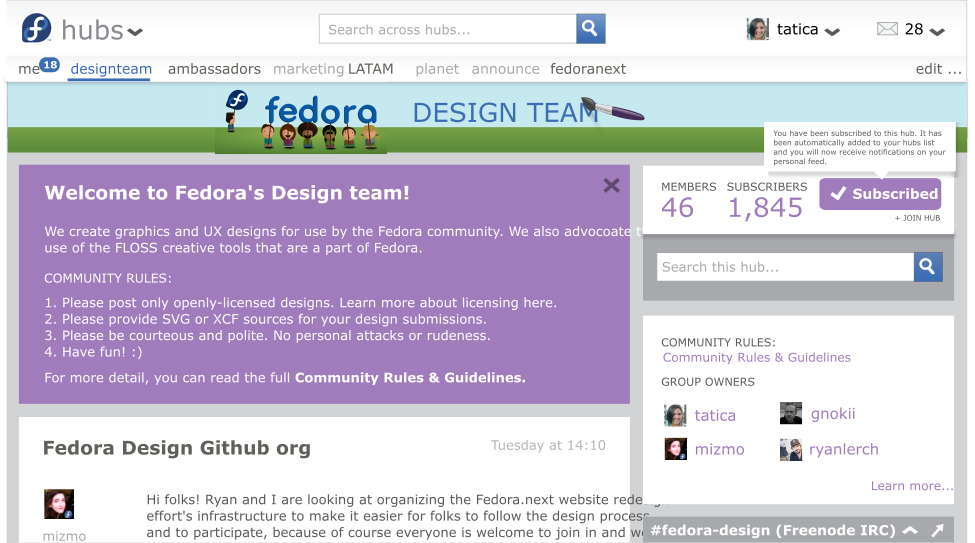Open gnokii's profile link

(833, 414)
